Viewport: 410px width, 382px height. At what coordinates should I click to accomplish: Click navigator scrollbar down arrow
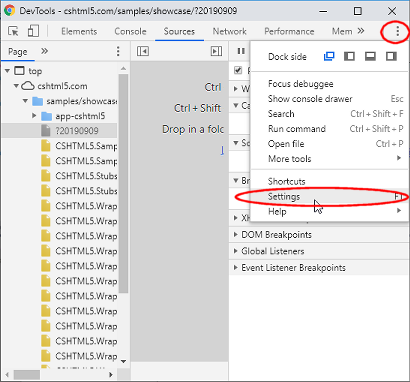123,361
